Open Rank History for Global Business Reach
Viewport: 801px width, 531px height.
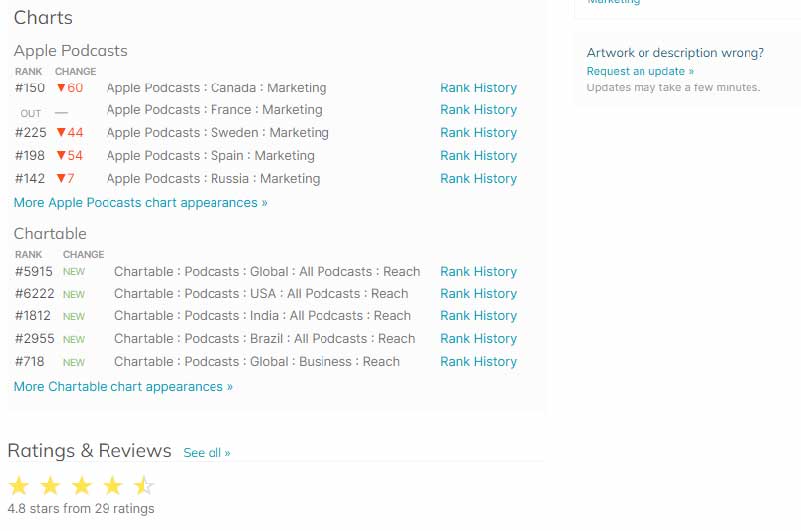point(478,362)
